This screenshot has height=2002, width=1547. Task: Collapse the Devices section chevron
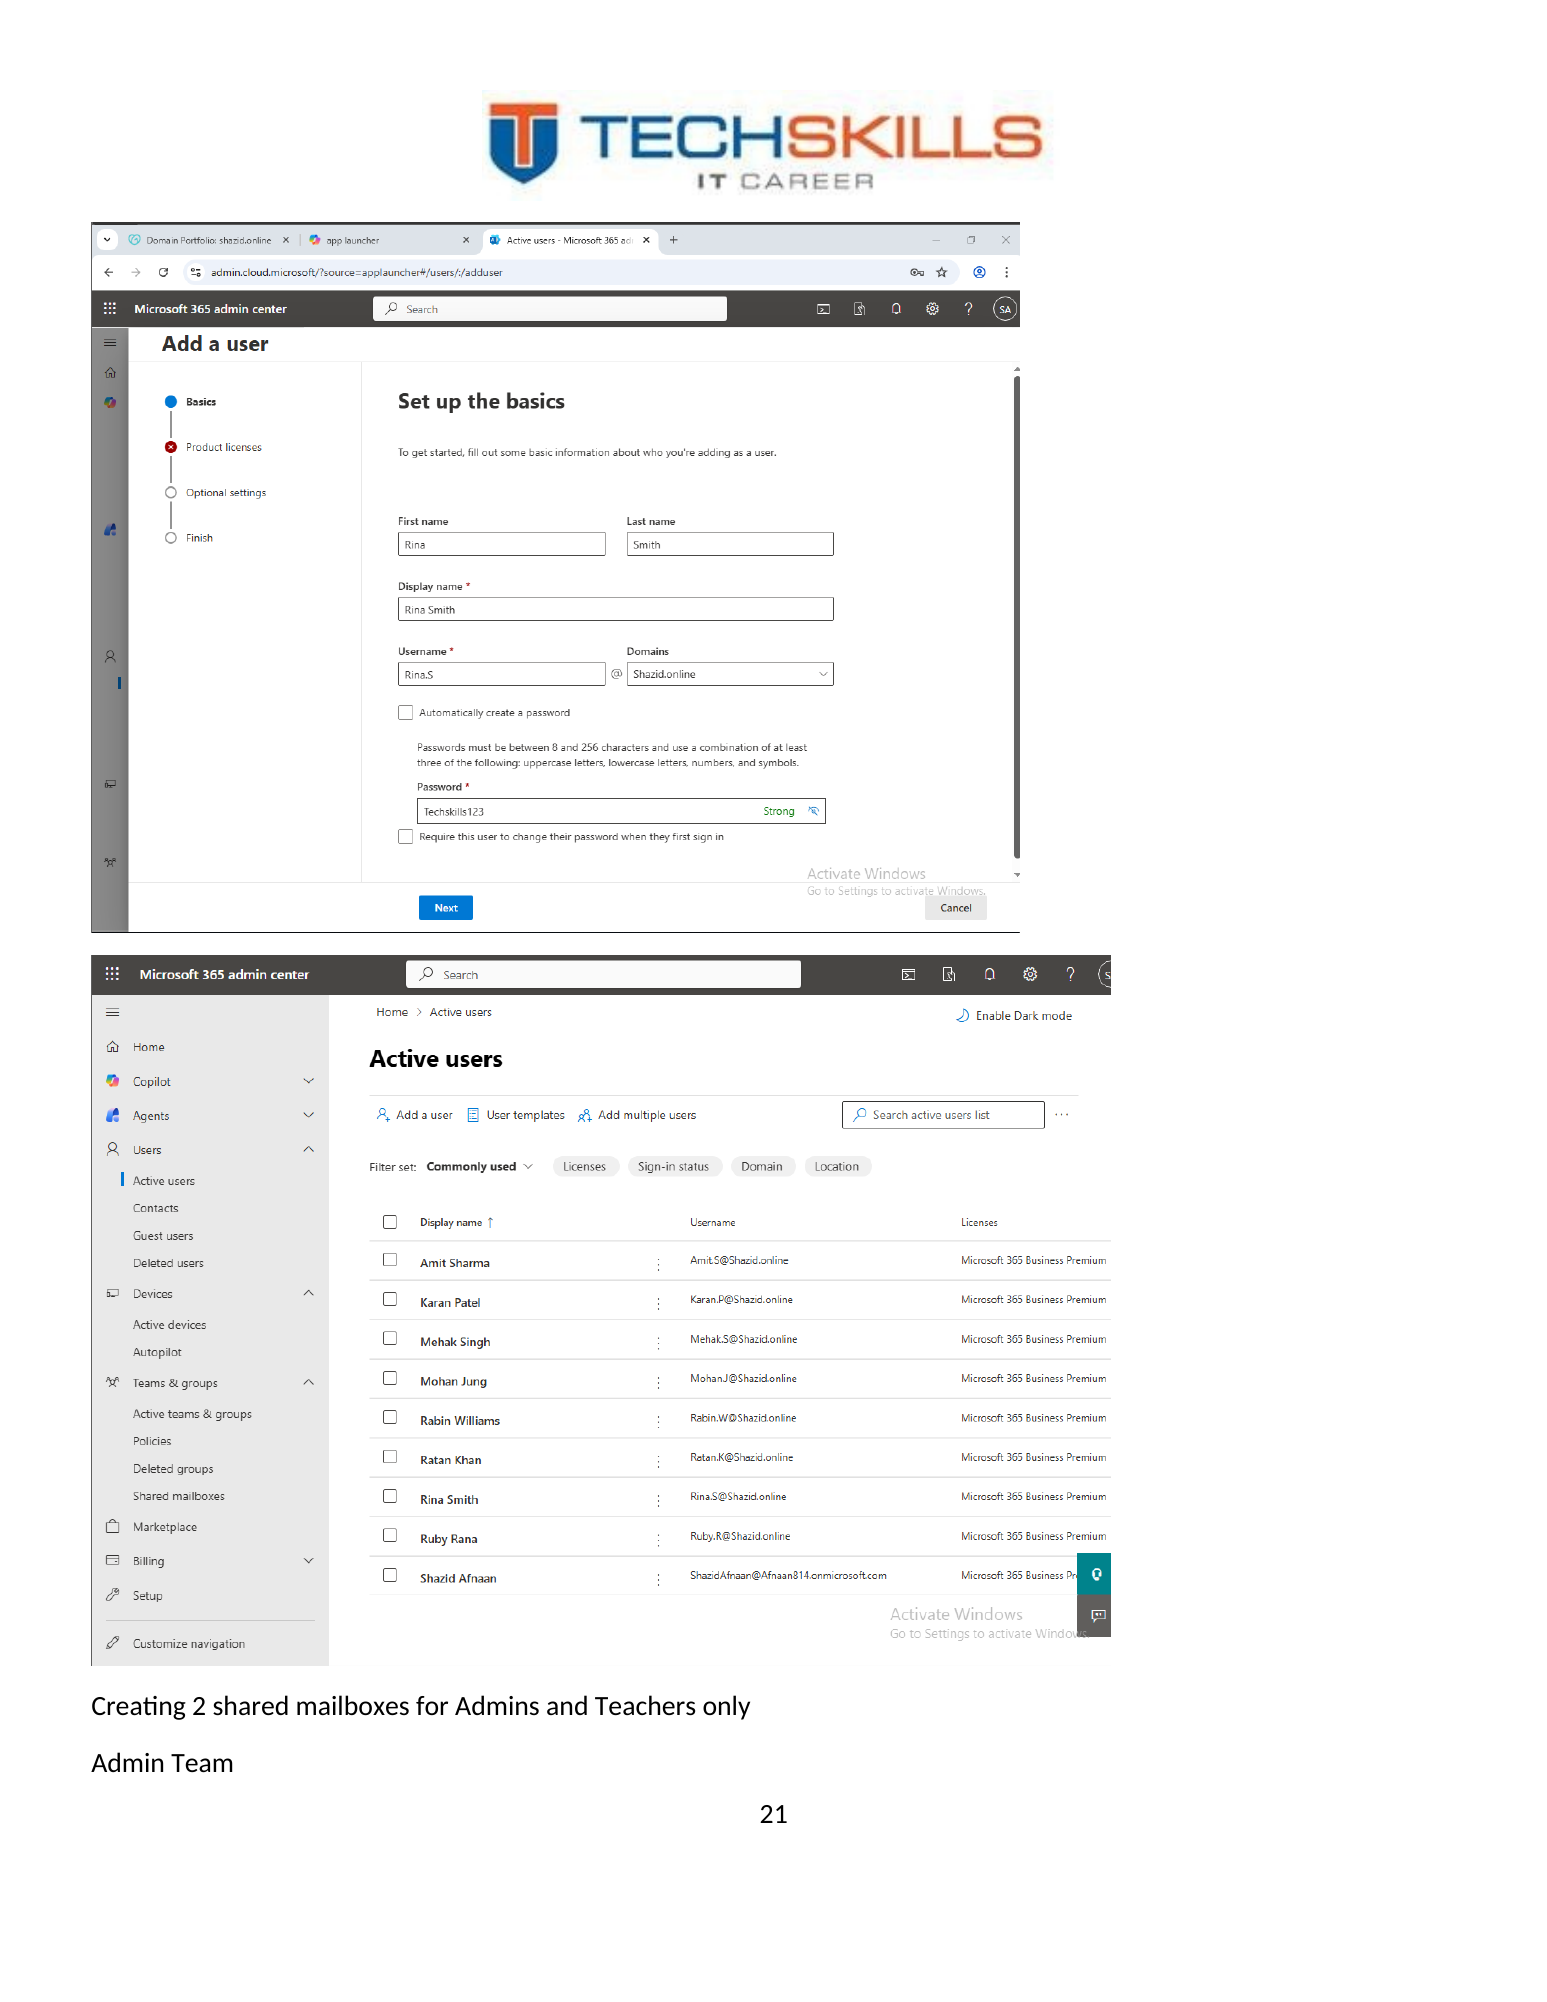point(309,1293)
